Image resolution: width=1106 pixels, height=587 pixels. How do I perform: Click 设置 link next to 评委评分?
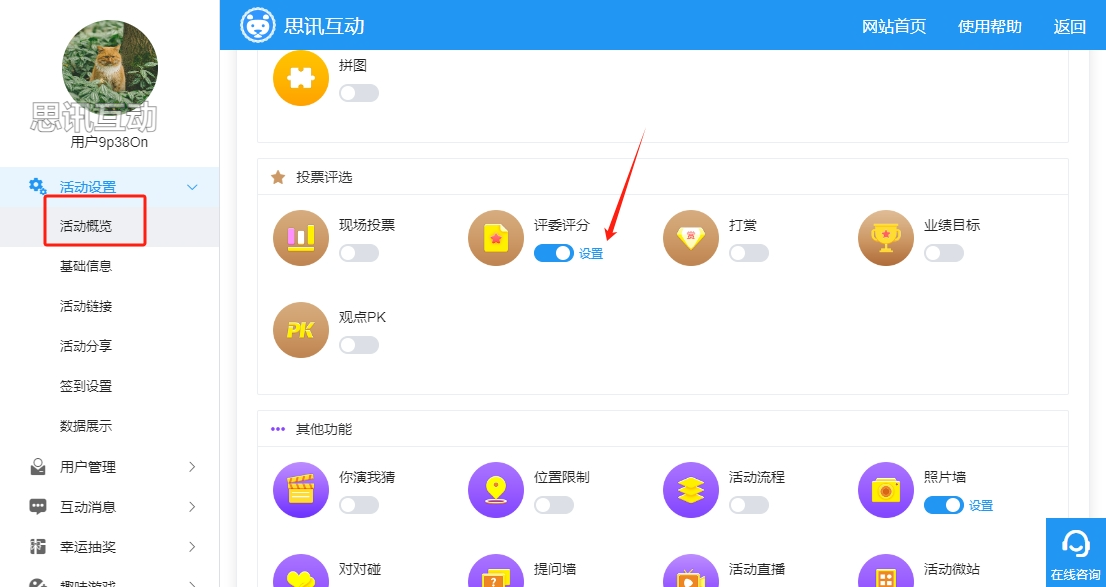click(591, 254)
